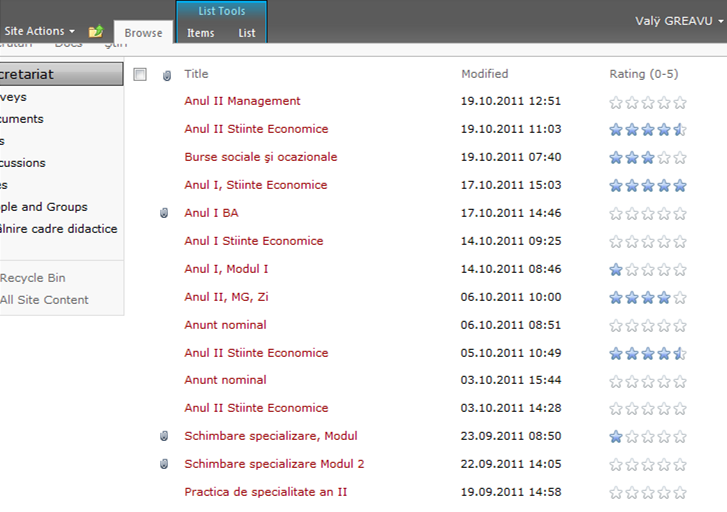Open the Recycle Bin link
Screen dimensions: 727x512
coord(33,278)
